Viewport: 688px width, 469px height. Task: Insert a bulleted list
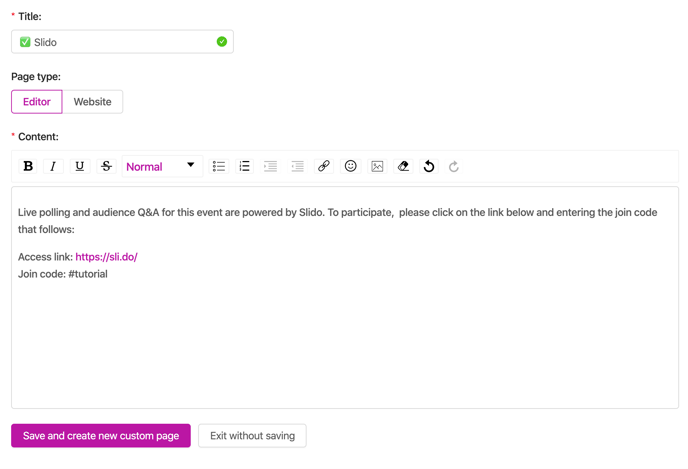pos(219,166)
